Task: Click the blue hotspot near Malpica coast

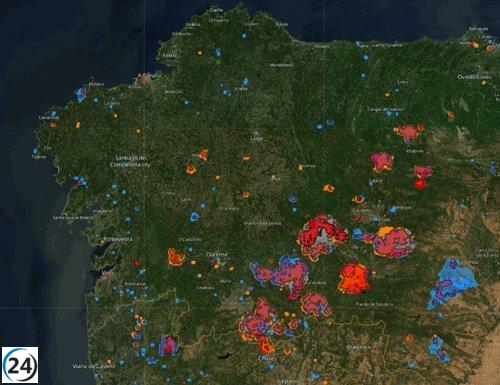Action: coord(81,94)
